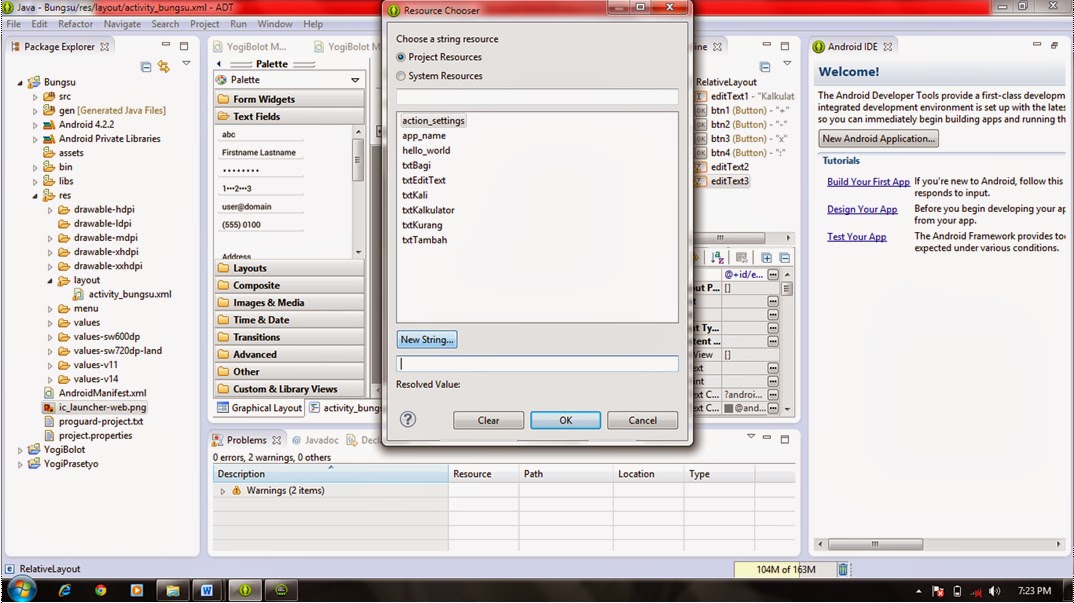
Task: Open the File menu
Action: (14, 23)
